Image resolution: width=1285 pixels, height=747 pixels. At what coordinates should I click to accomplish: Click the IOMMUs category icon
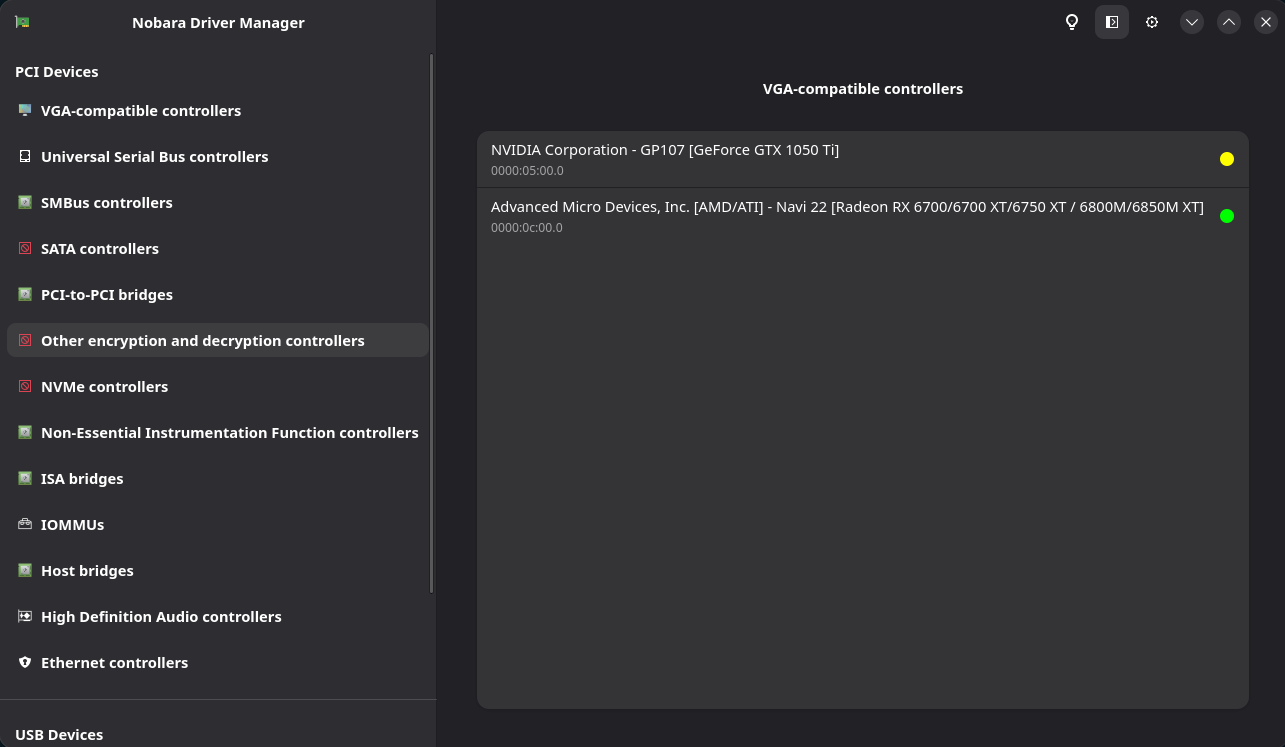[25, 525]
